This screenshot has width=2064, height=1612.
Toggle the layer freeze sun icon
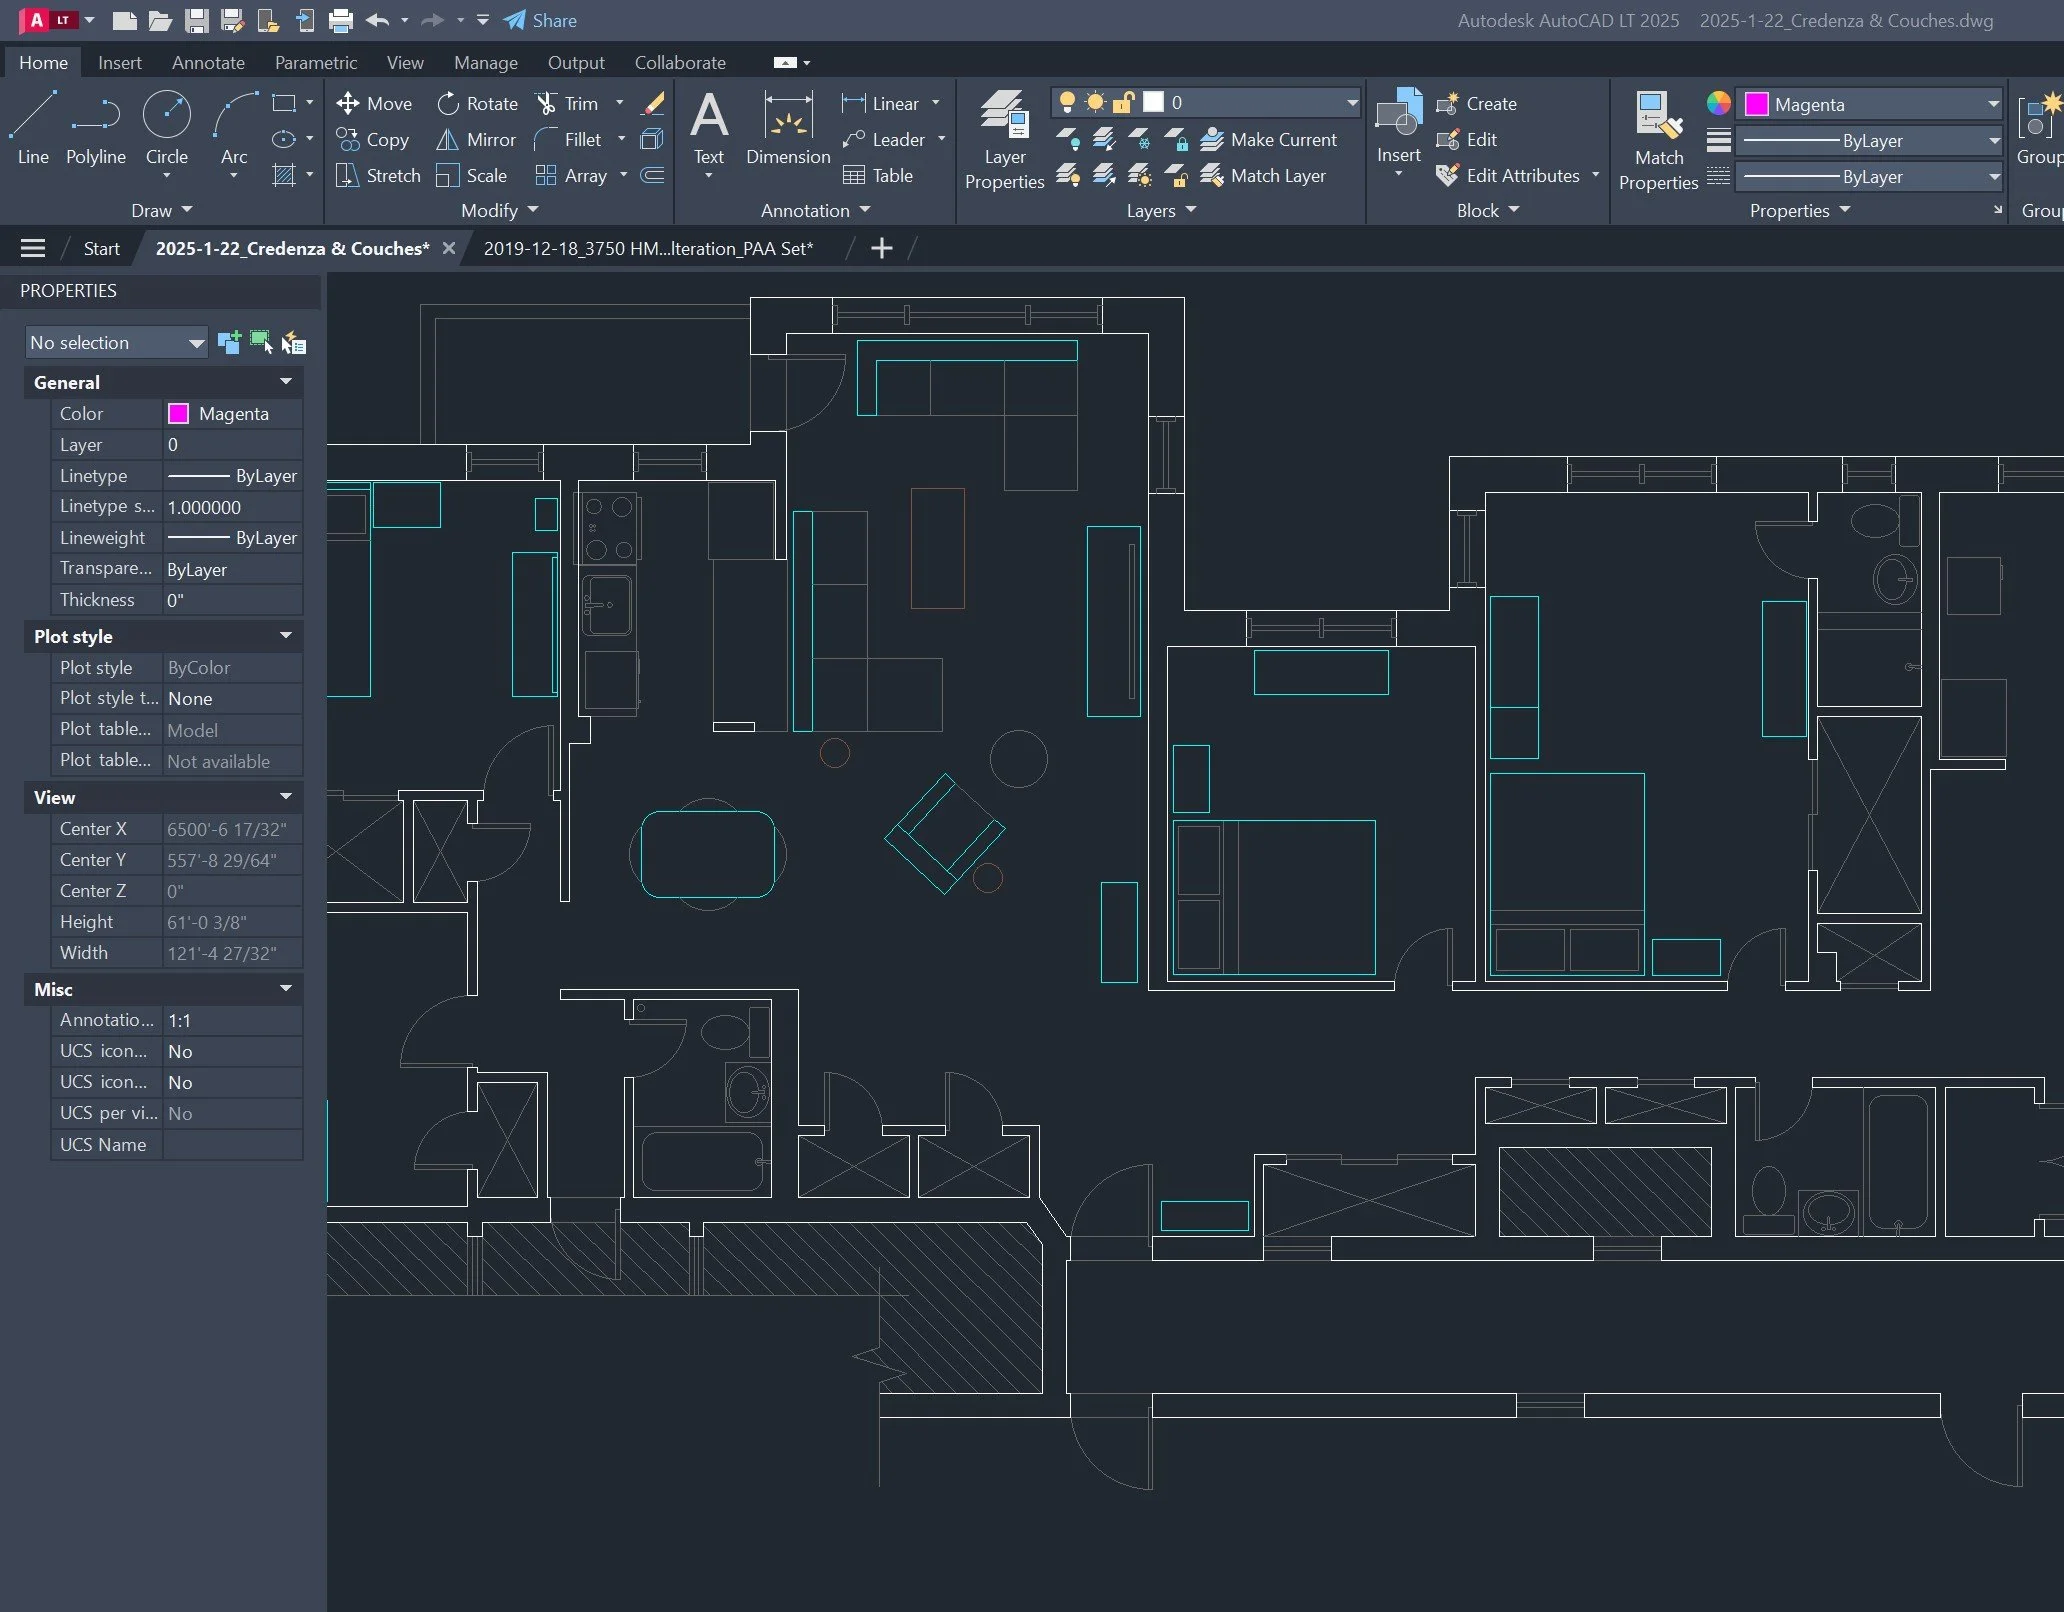[1095, 103]
